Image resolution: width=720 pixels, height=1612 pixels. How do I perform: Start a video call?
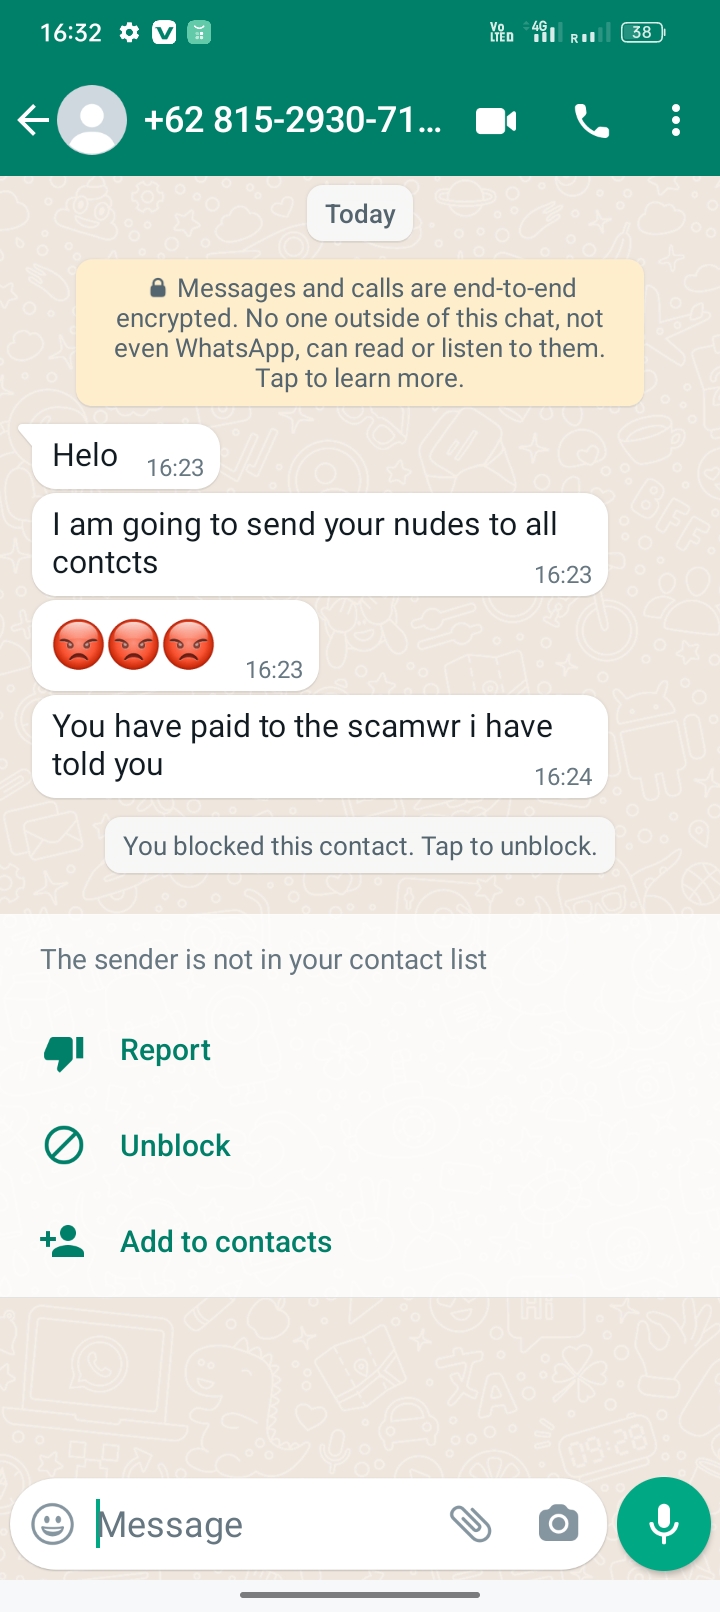[x=496, y=121]
